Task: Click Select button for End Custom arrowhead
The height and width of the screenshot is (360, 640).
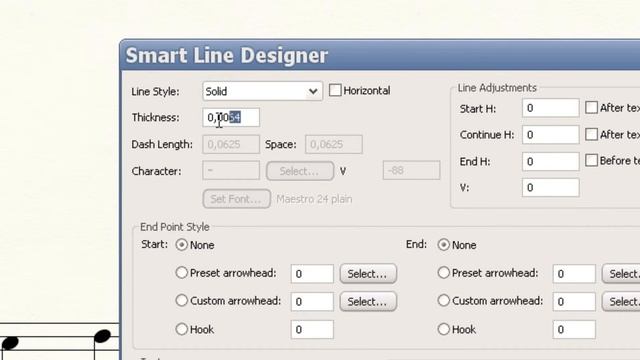Action: (x=621, y=302)
